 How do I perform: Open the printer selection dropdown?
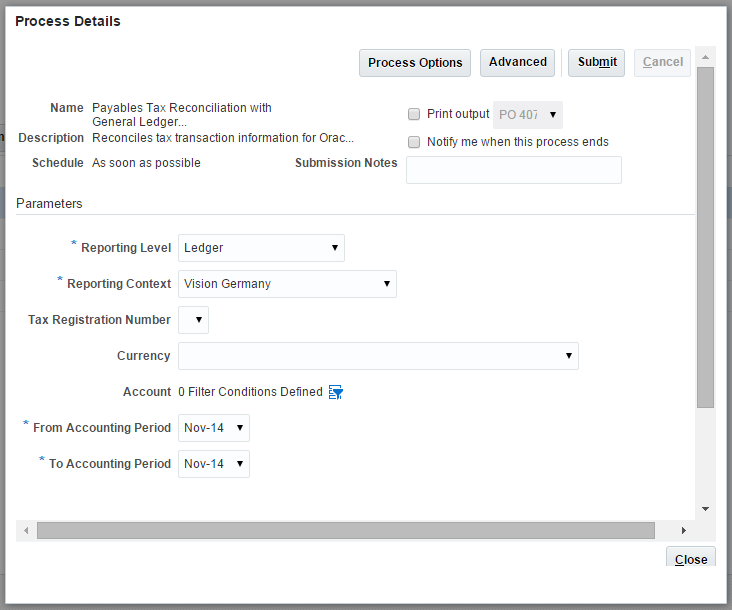click(x=528, y=115)
